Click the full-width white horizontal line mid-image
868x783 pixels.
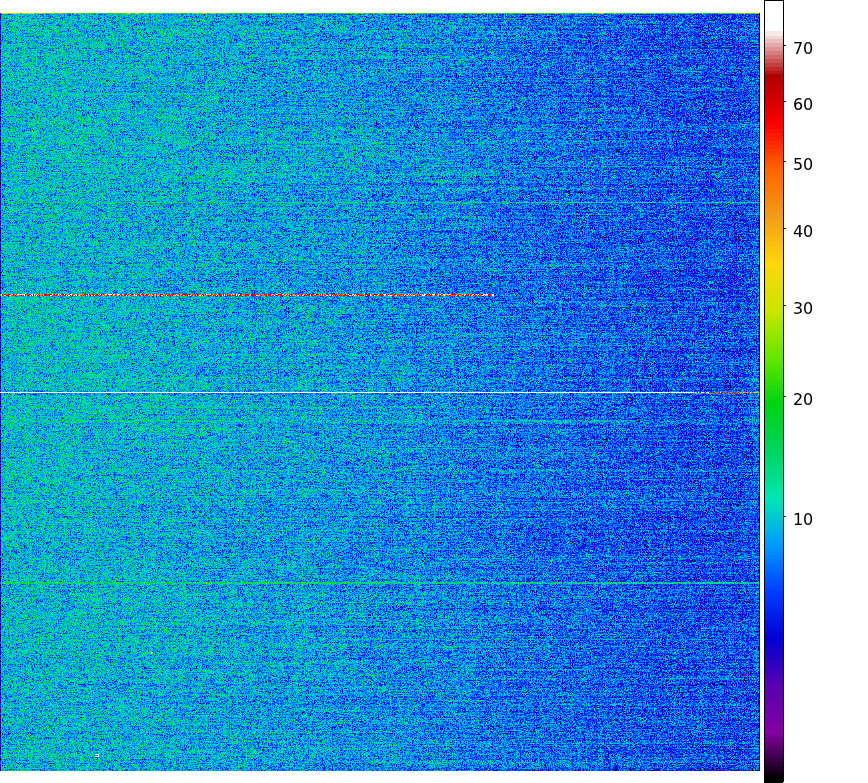380,392
